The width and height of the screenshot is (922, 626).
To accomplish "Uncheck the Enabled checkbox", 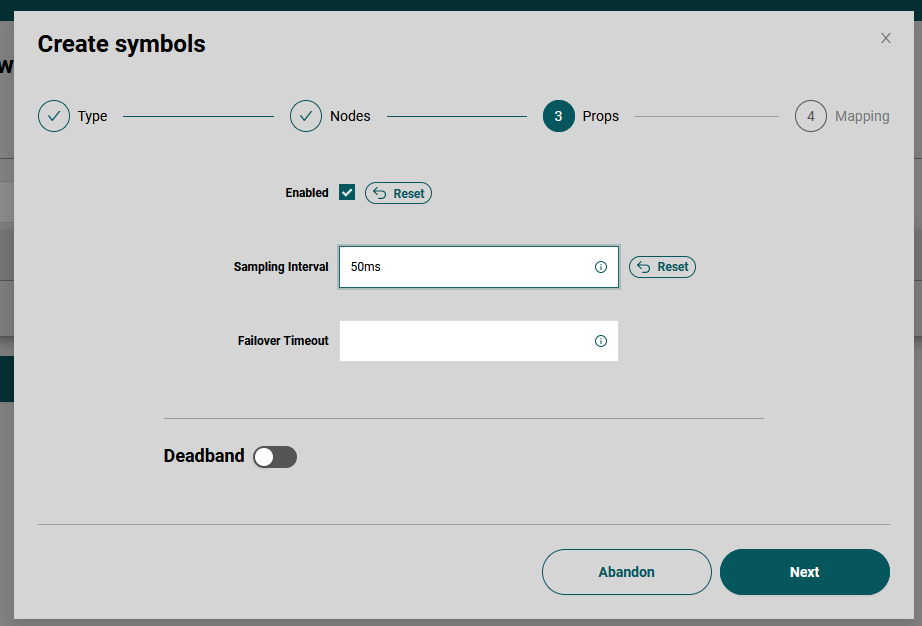I will pos(347,192).
